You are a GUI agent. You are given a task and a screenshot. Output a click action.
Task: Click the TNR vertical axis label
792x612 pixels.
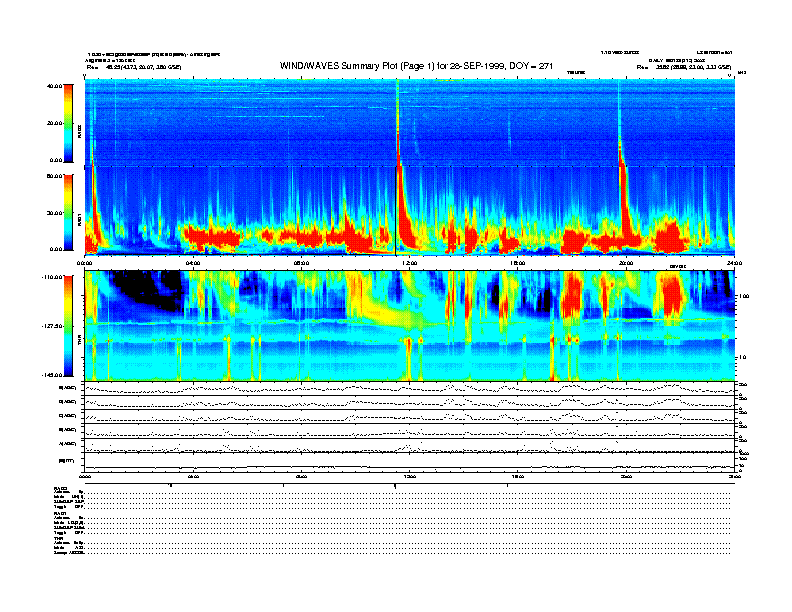[79, 342]
